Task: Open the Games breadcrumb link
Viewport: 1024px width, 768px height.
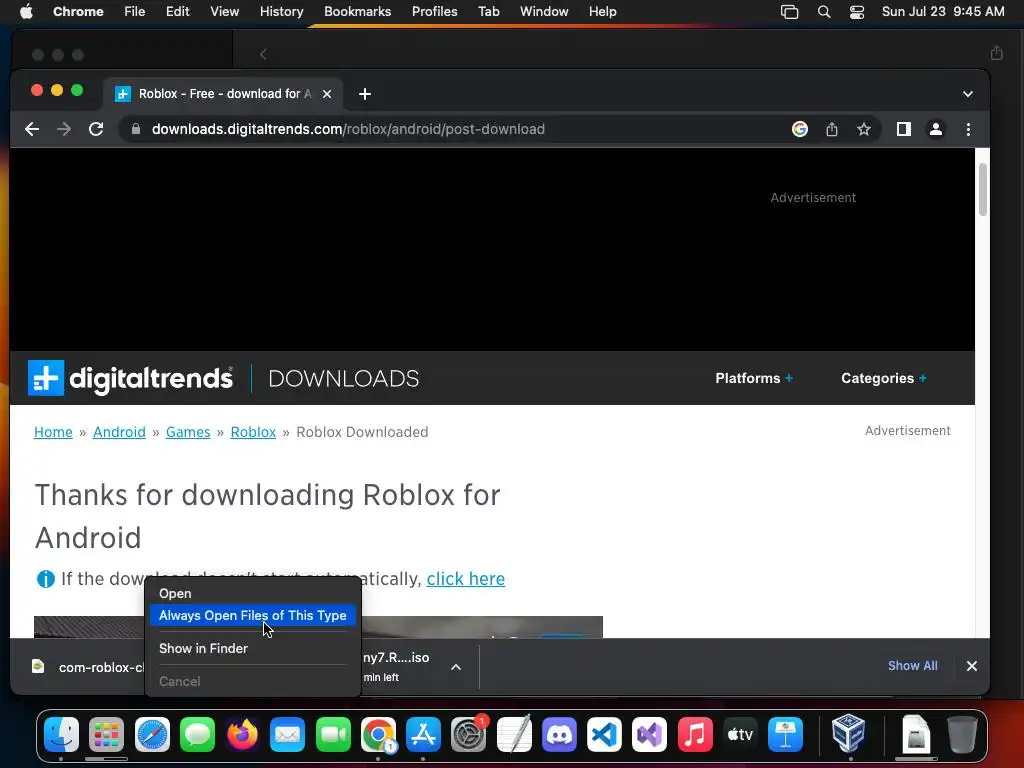Action: [x=188, y=432]
